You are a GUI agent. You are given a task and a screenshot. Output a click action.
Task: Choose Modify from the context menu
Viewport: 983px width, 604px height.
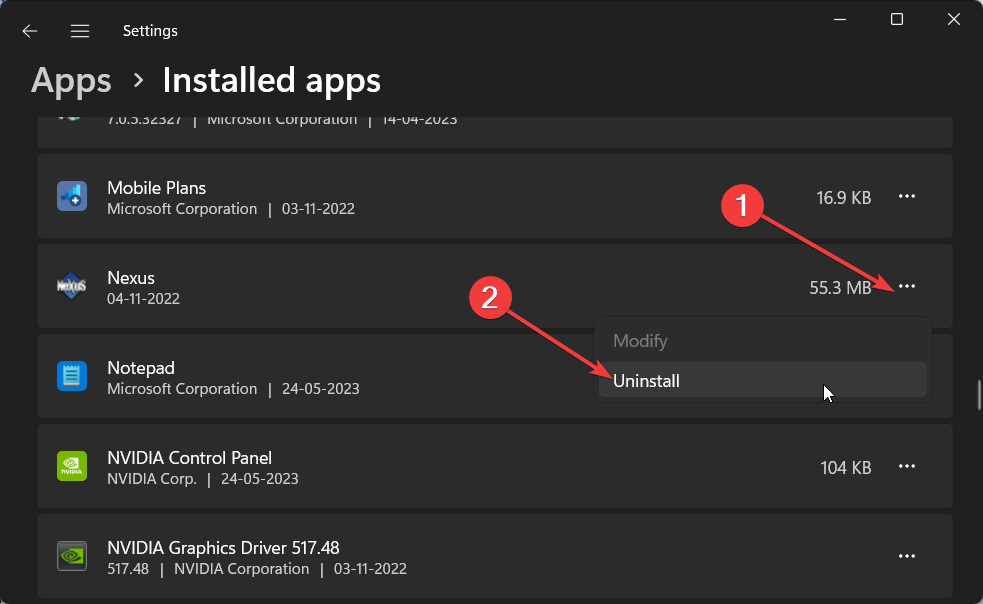(762, 341)
